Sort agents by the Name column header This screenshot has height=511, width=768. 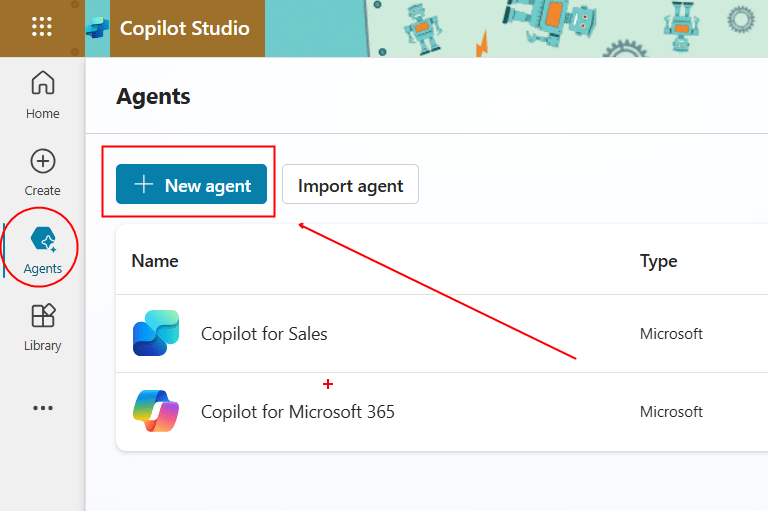pos(155,261)
